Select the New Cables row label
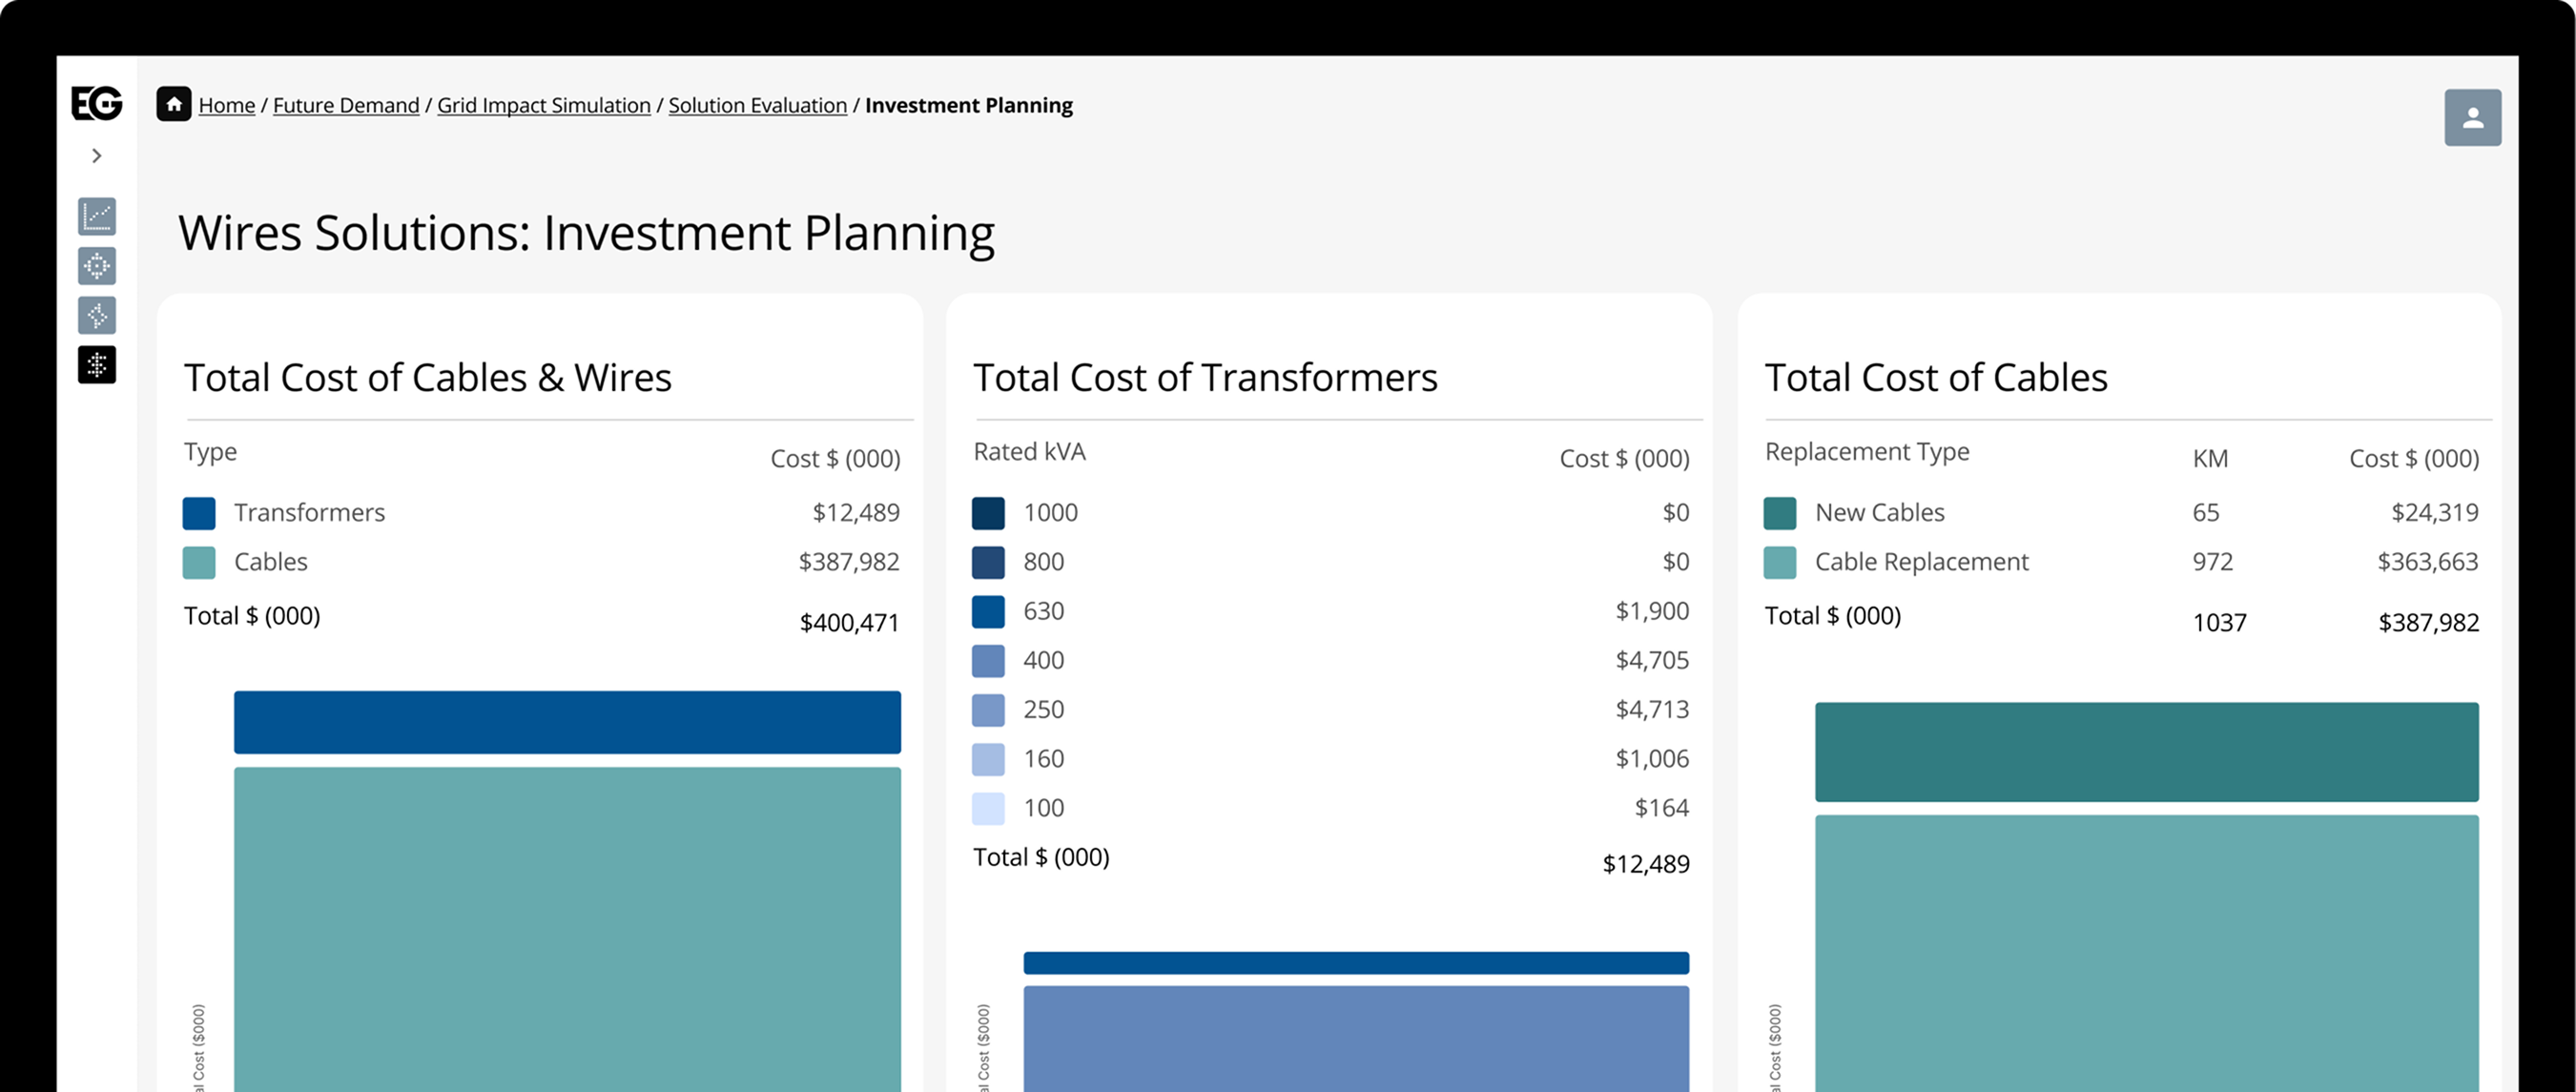This screenshot has height=1092, width=2576. pos(1880,512)
